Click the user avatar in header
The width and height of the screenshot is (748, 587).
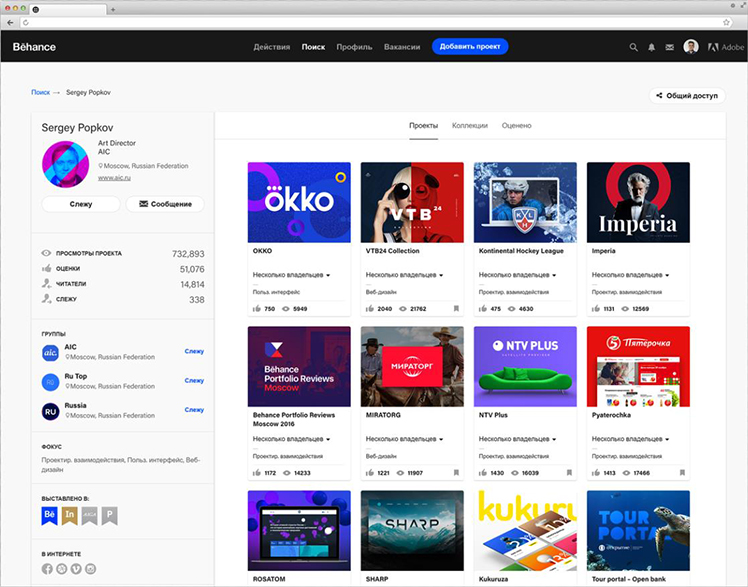691,47
